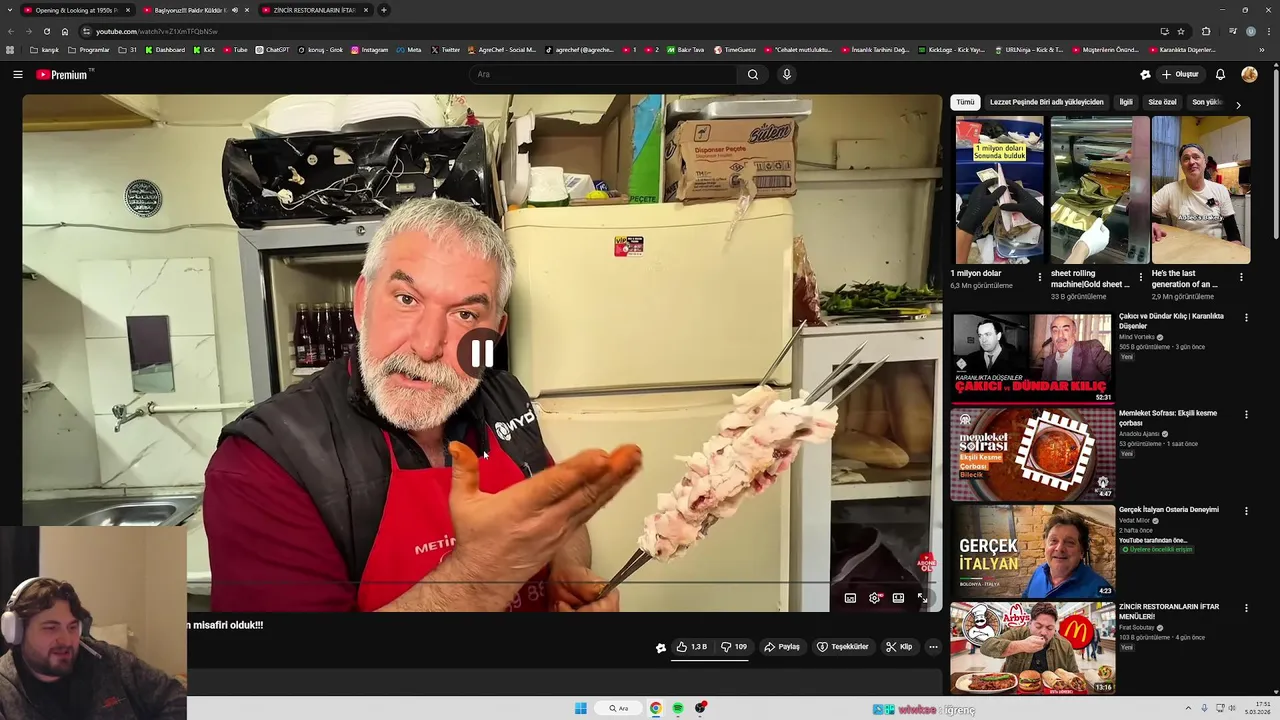Select the Size özel filter chip
Screen dimensions: 1280x720
(x=1162, y=102)
